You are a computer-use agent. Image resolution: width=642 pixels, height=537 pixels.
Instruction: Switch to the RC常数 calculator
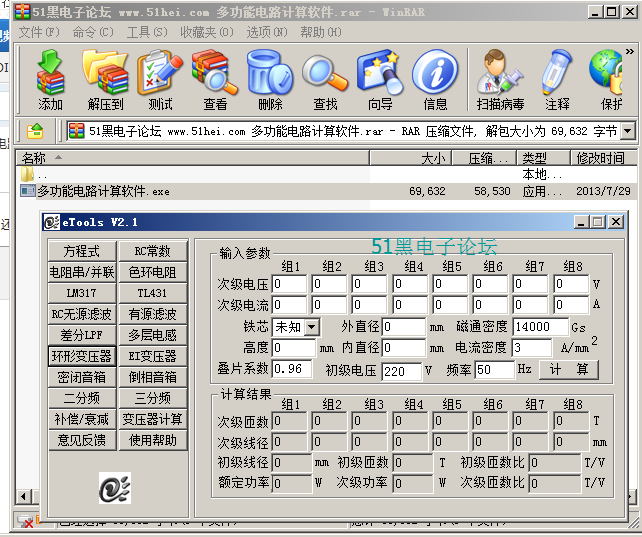coord(153,251)
